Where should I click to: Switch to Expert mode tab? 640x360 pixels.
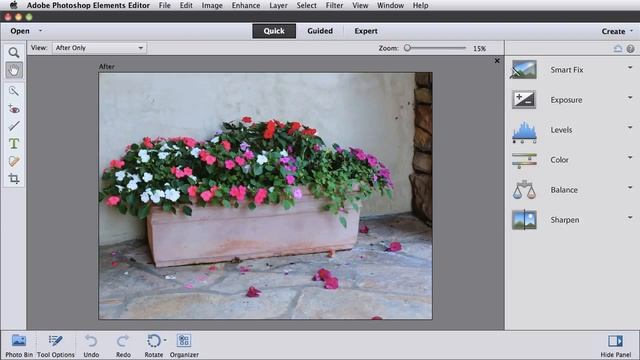[366, 31]
